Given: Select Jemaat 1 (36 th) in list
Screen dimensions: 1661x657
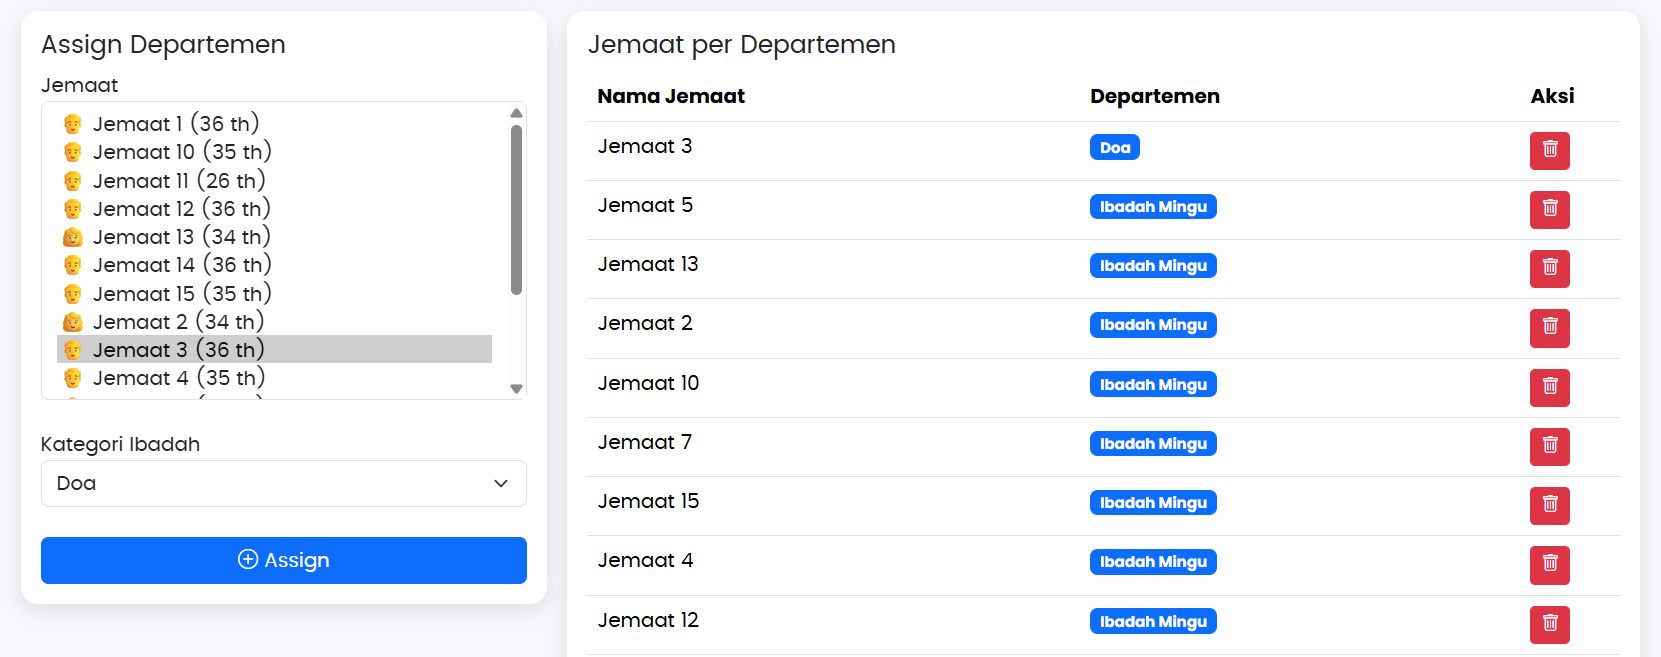Looking at the screenshot, I should point(176,124).
